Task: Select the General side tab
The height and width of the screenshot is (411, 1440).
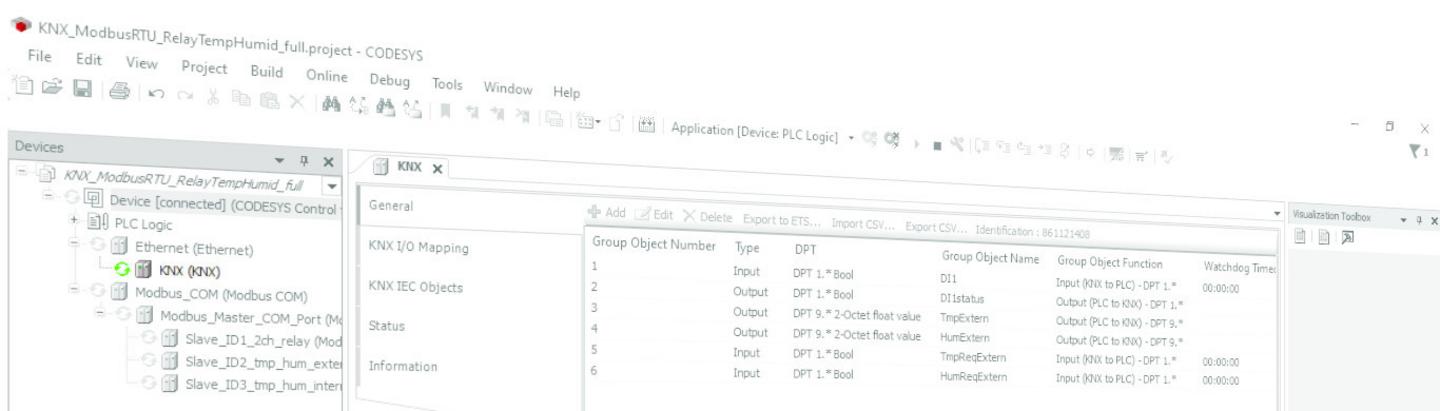Action: pyautogui.click(x=393, y=205)
